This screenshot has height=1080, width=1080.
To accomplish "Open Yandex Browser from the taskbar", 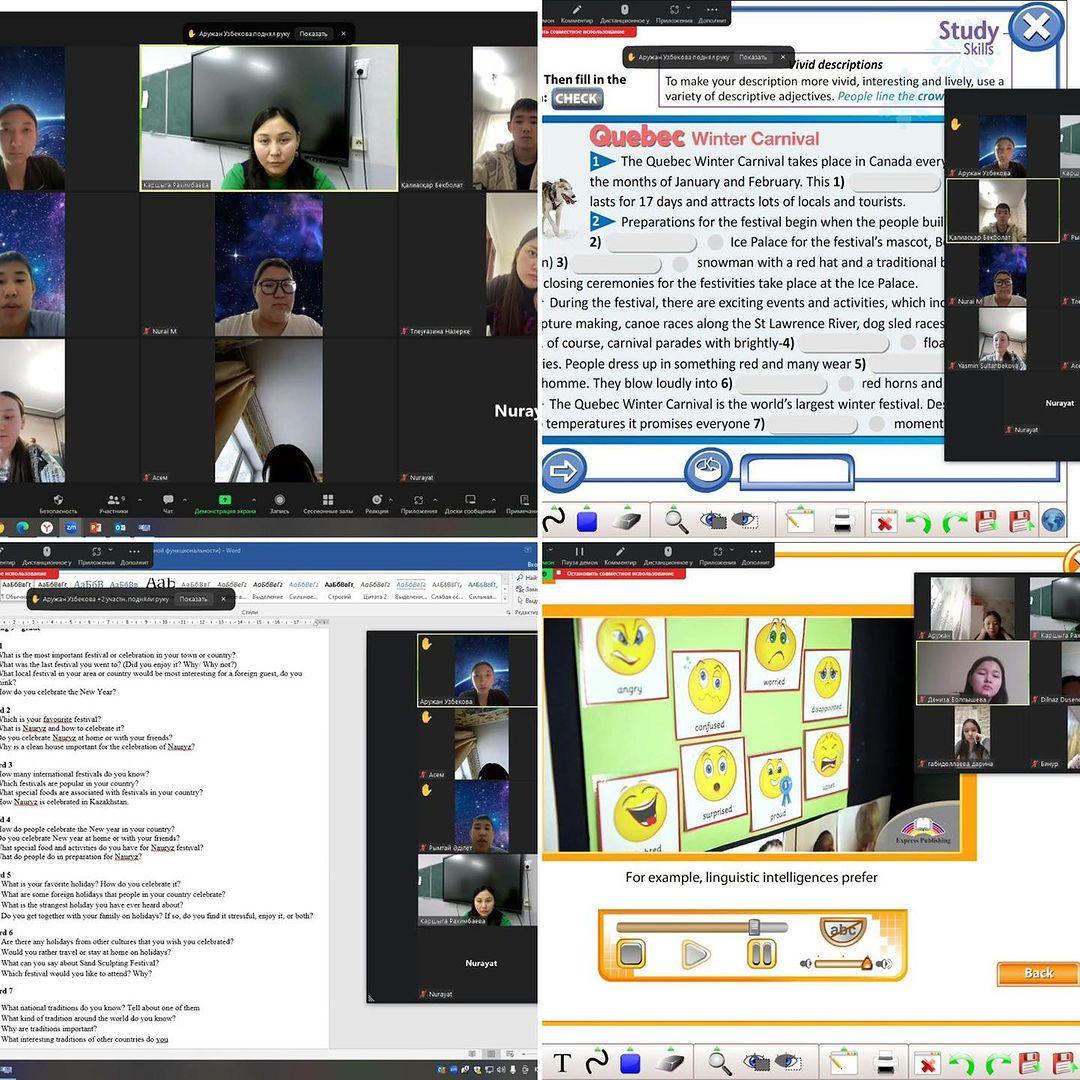I will [47, 528].
